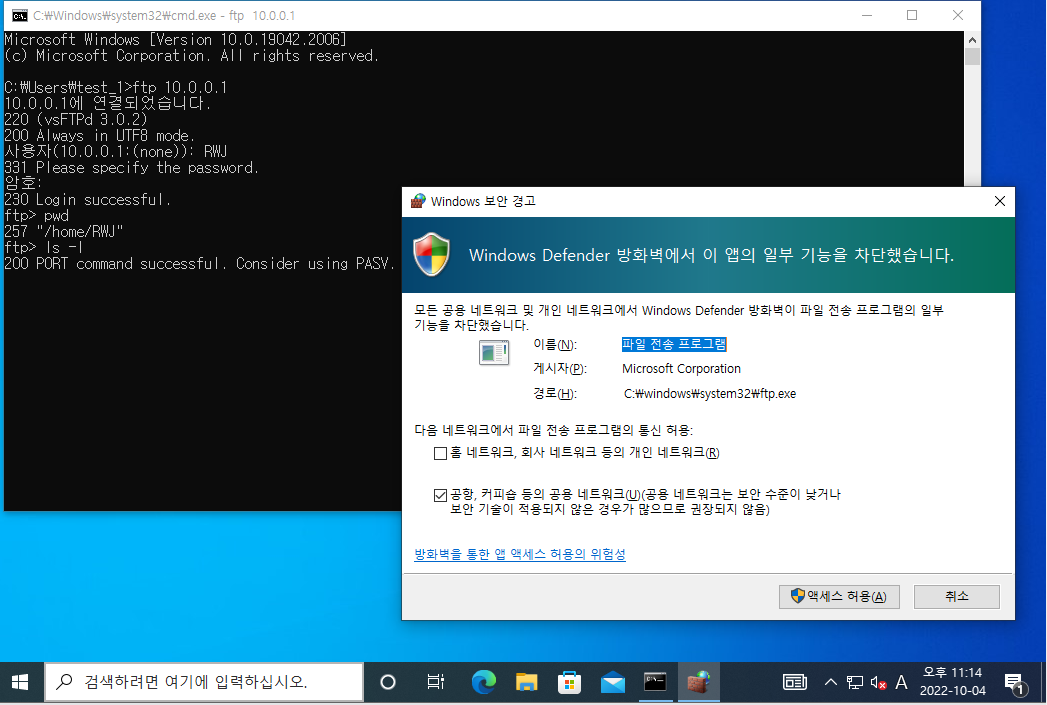Show hidden system tray icons

point(830,682)
